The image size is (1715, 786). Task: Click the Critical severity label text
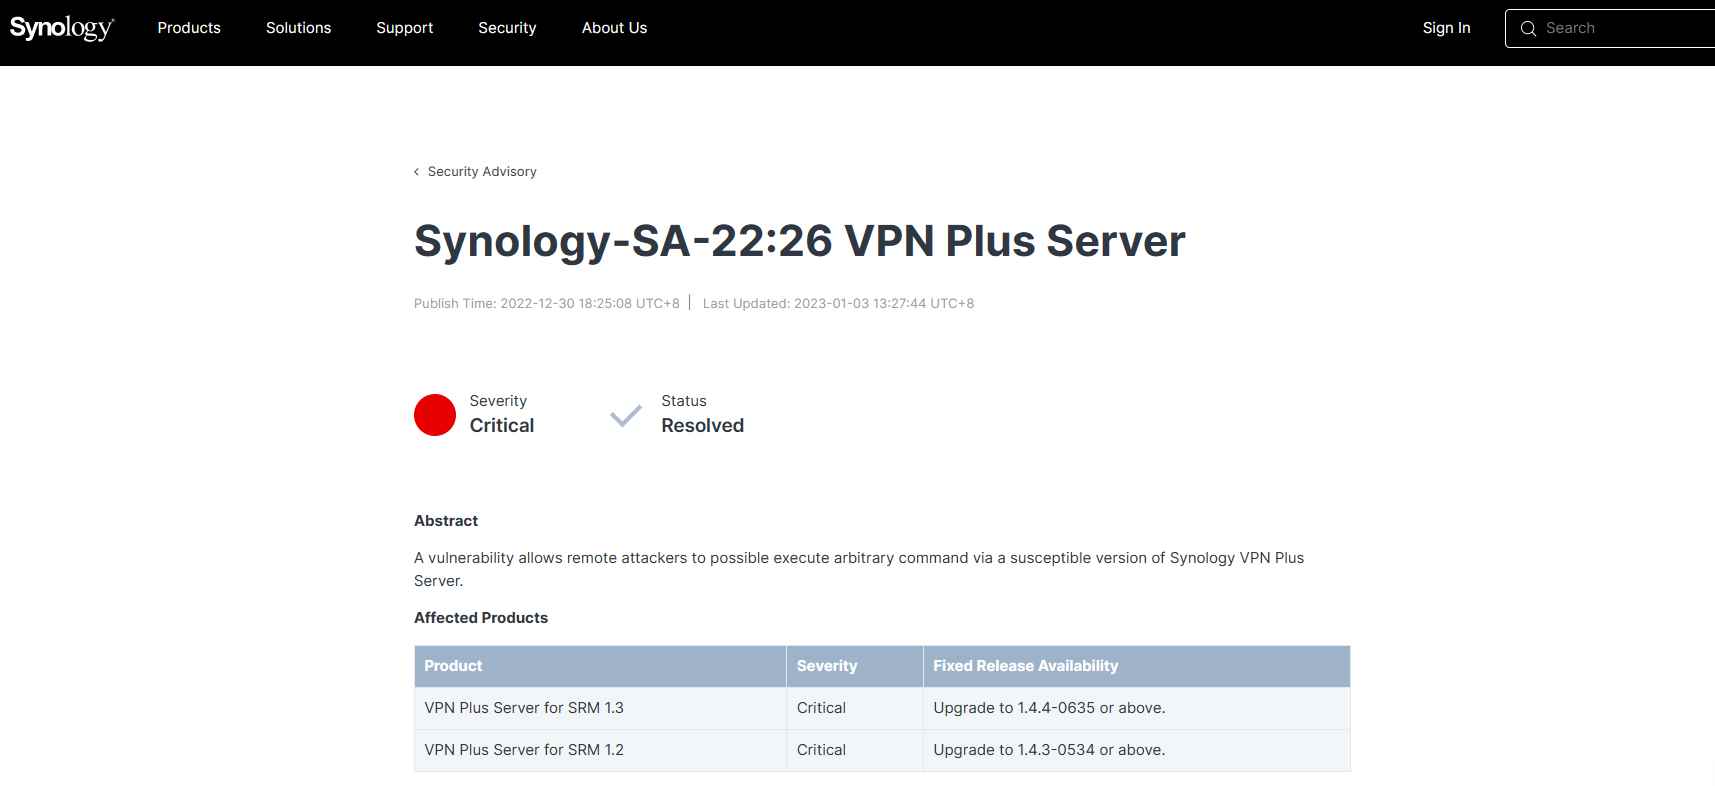(502, 426)
